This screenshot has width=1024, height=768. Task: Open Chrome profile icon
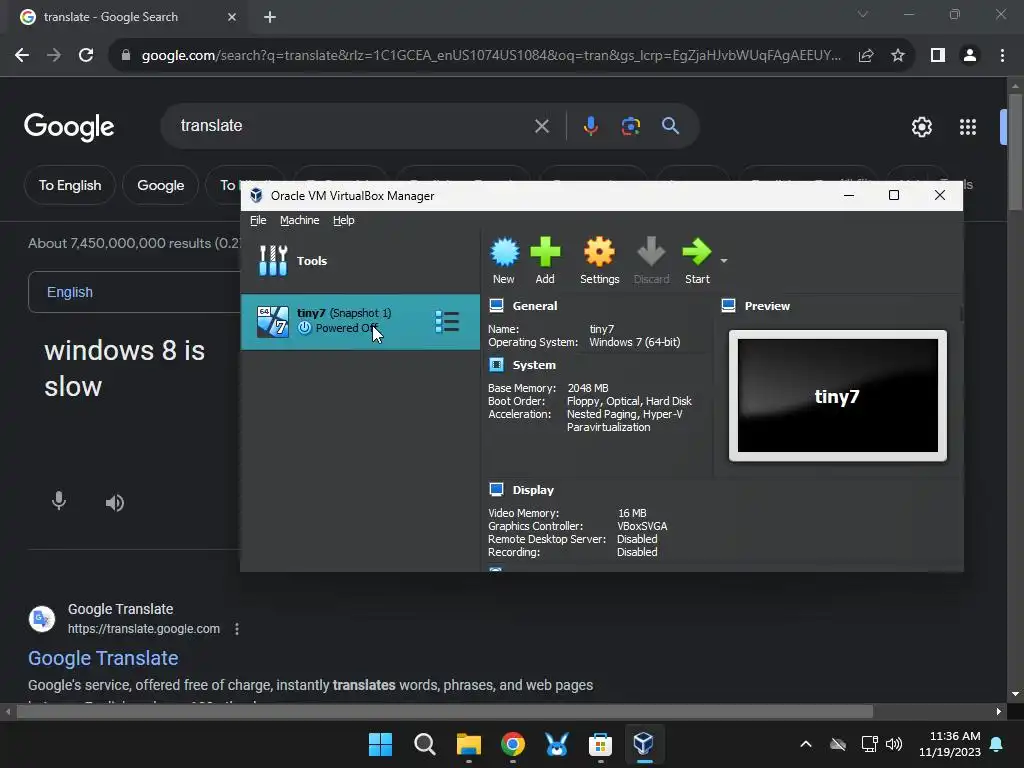click(970, 56)
